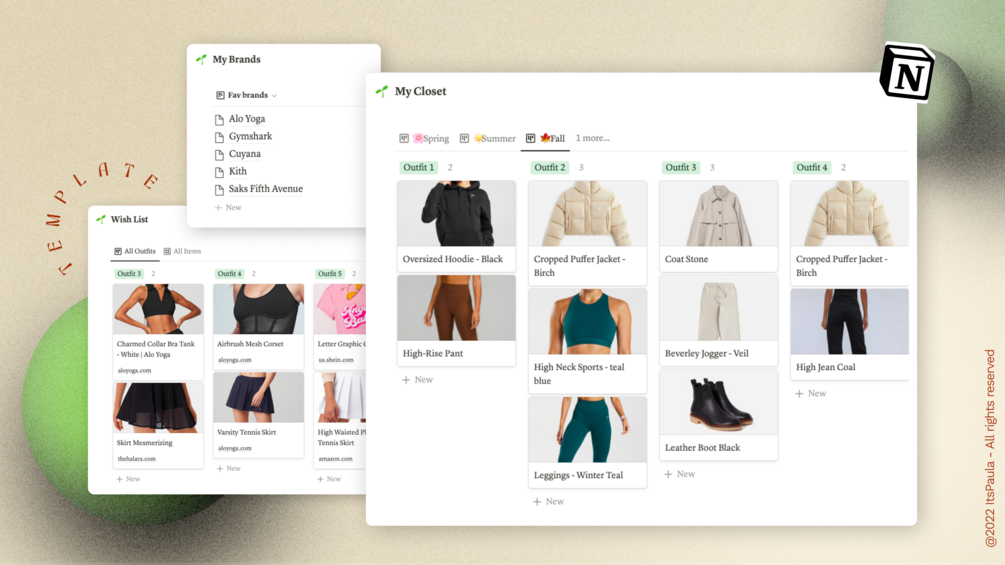Open the Alo Yoga brand page
This screenshot has width=1005, height=565.
coord(247,119)
